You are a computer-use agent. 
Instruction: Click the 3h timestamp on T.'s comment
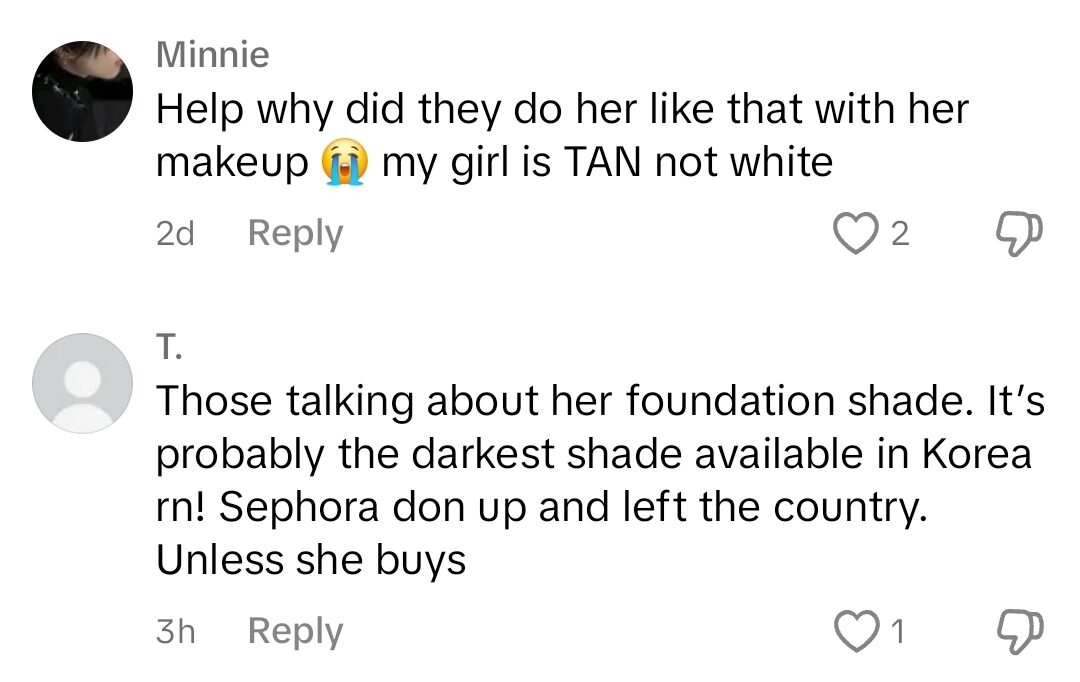(x=176, y=631)
